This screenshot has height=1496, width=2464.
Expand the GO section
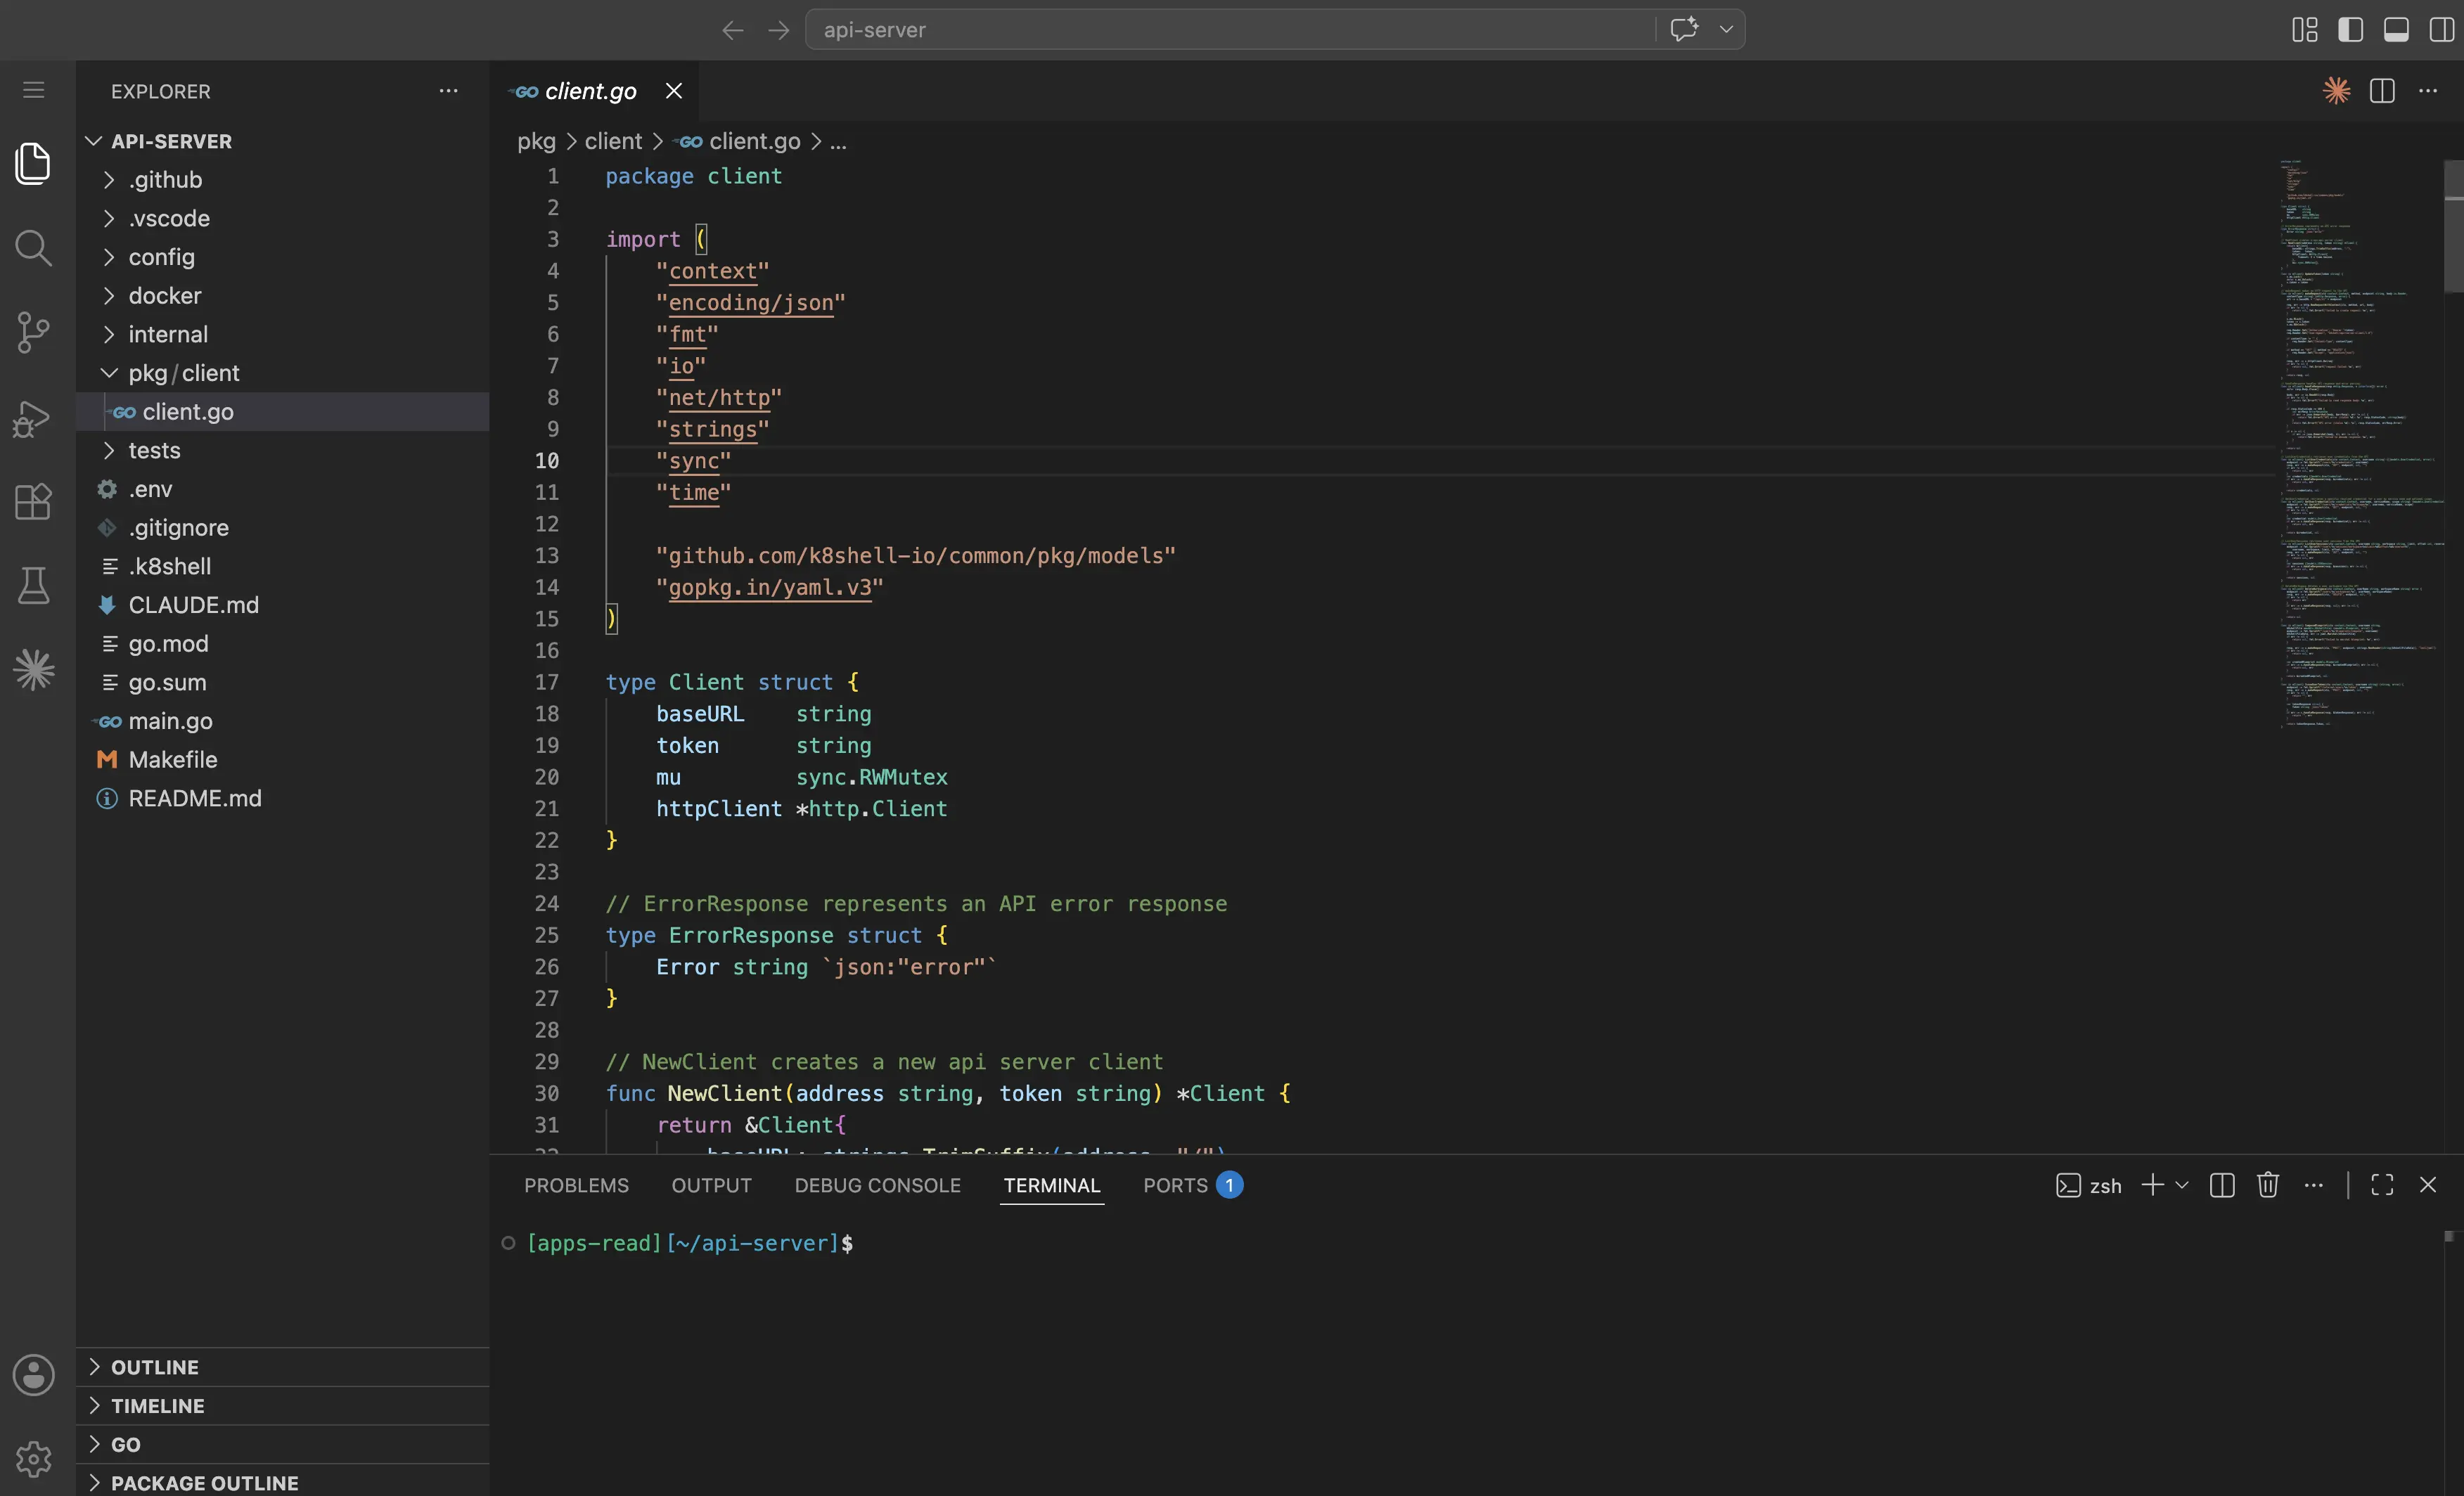(x=283, y=1445)
